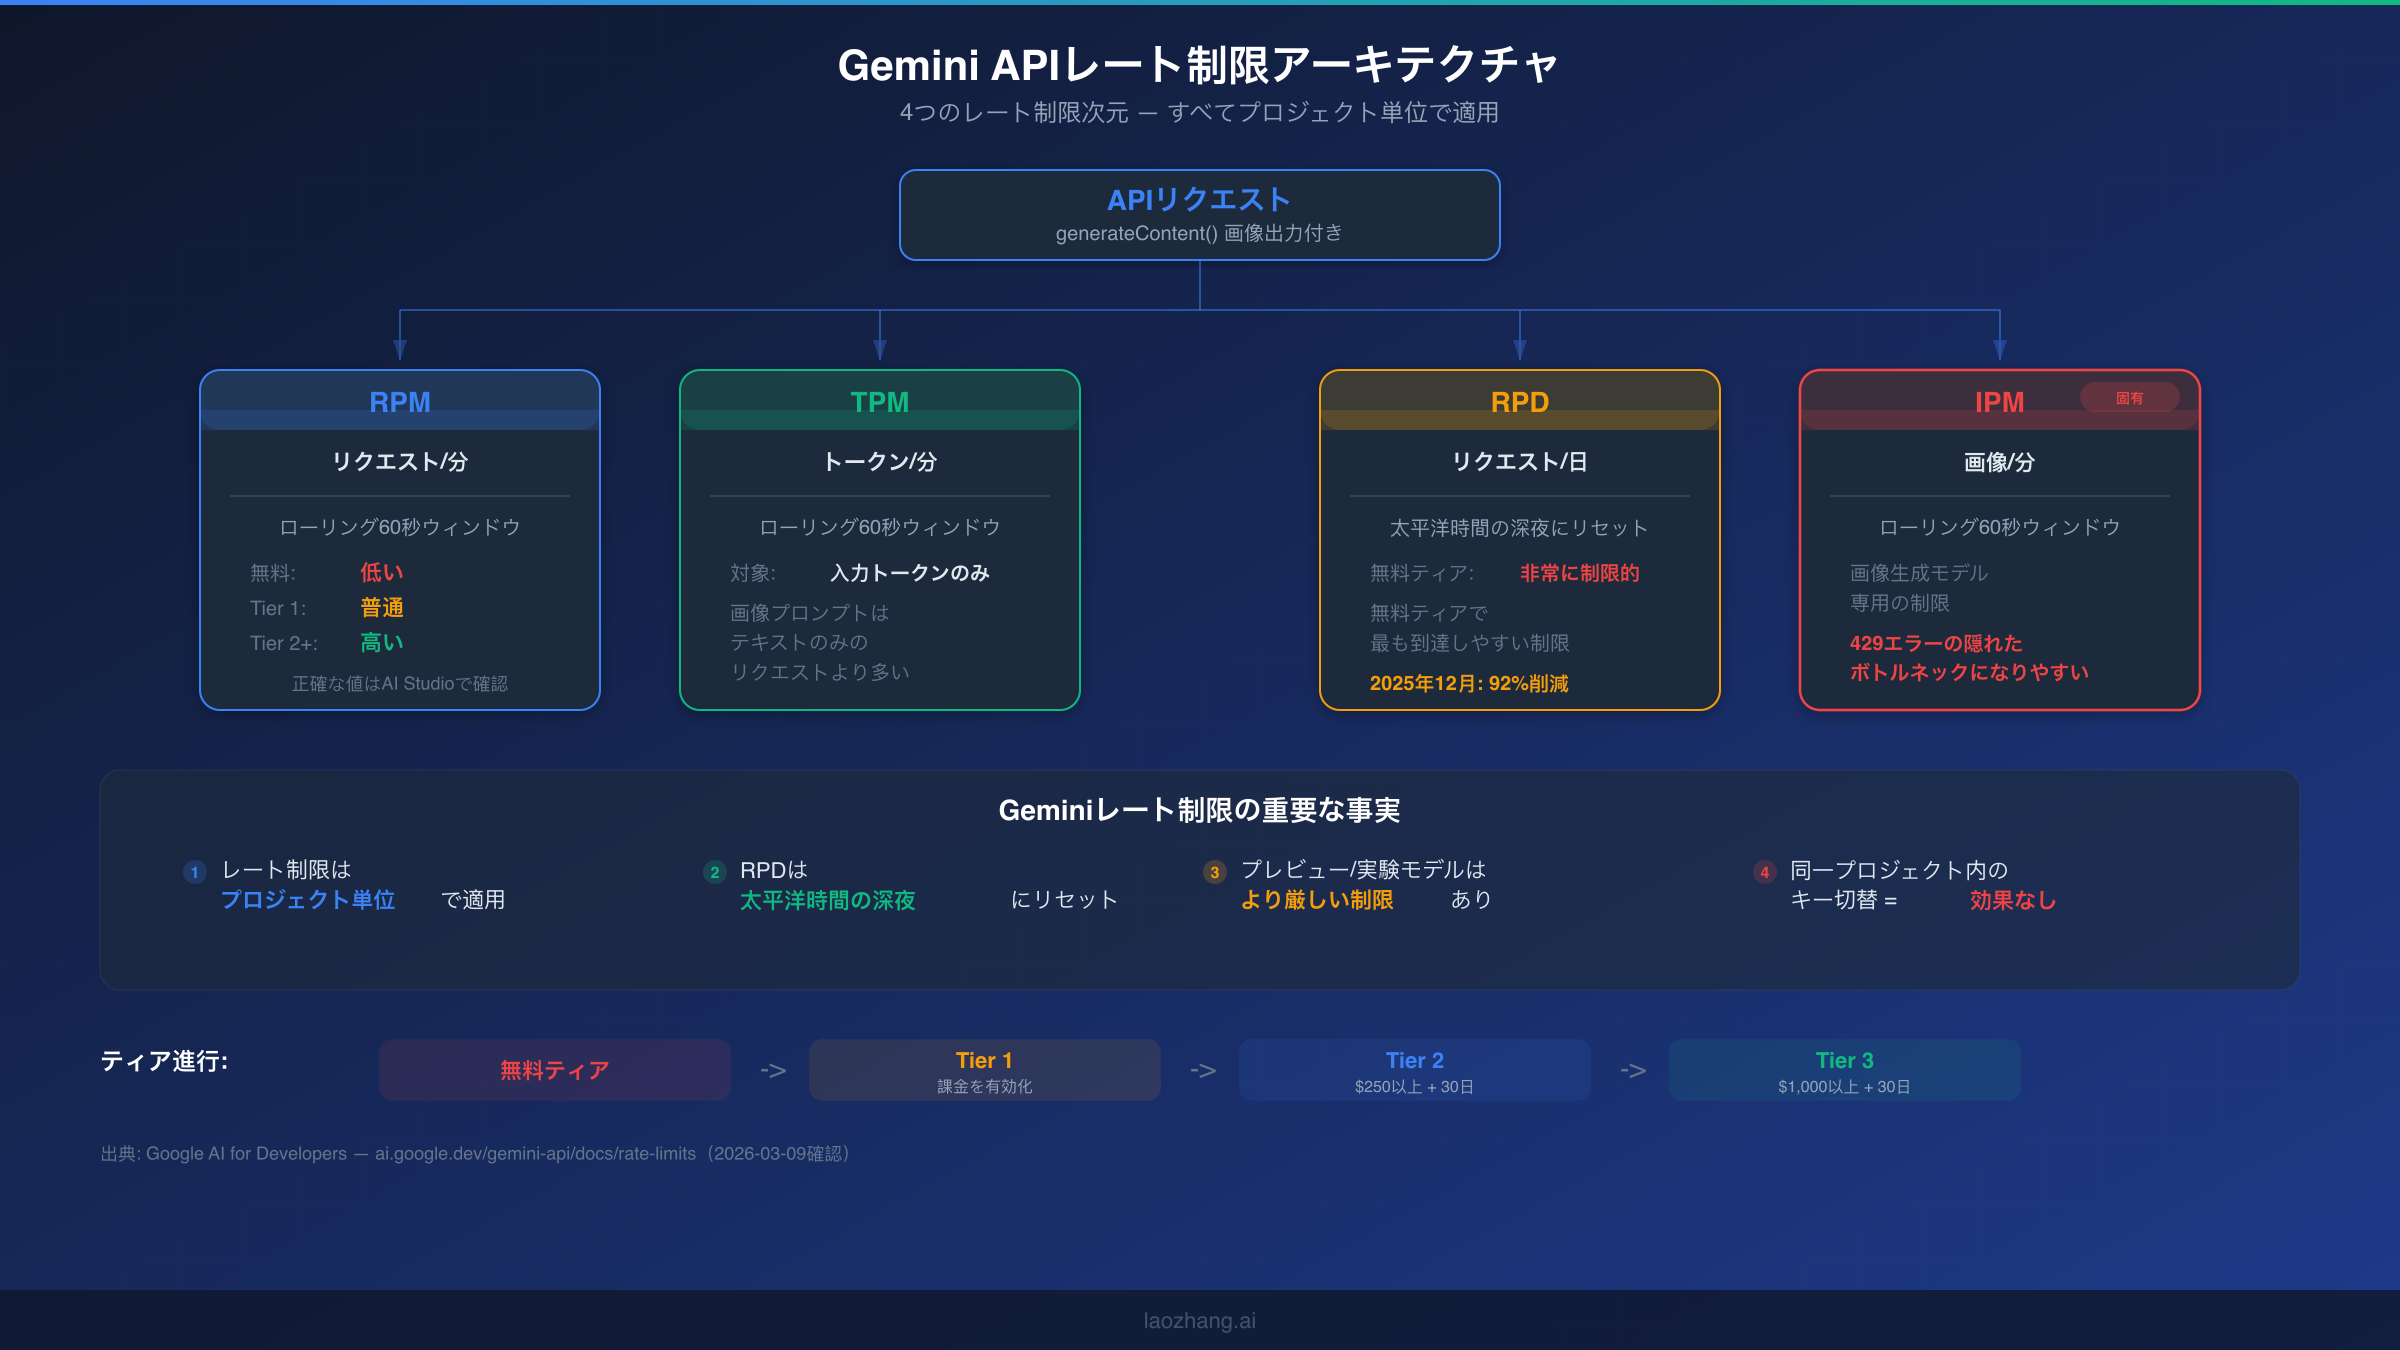2400x1350 pixels.
Task: Expand the arrow between Tier 2 and Tier 3
Action: (1632, 1069)
